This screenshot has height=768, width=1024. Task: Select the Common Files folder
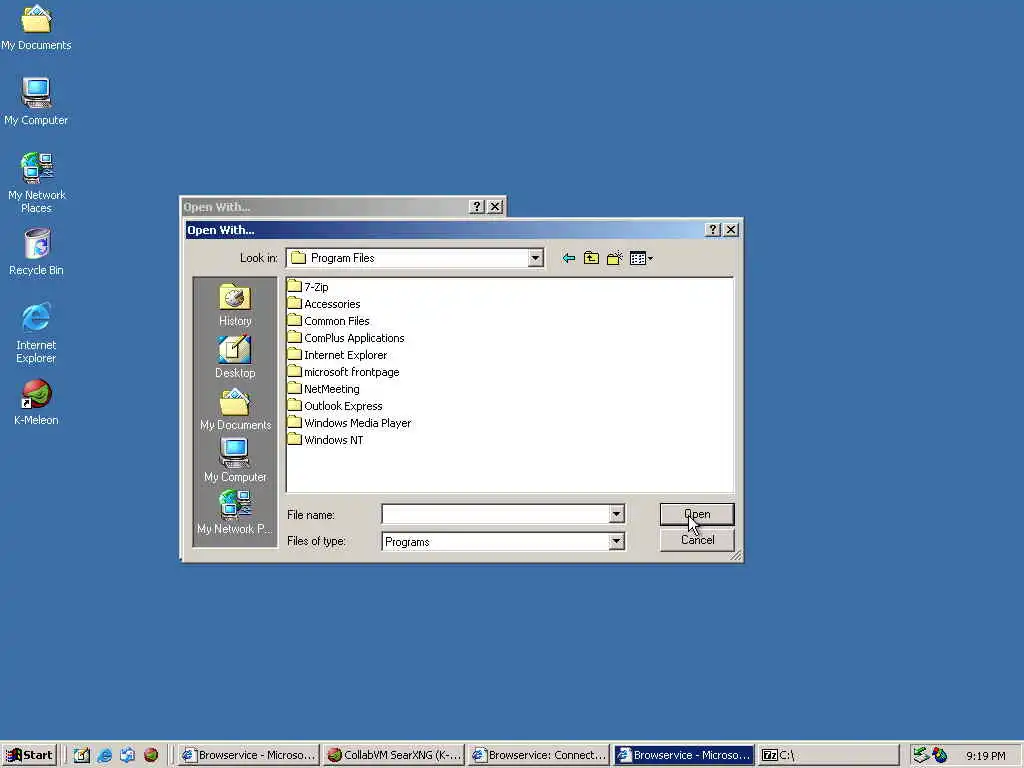point(329,321)
